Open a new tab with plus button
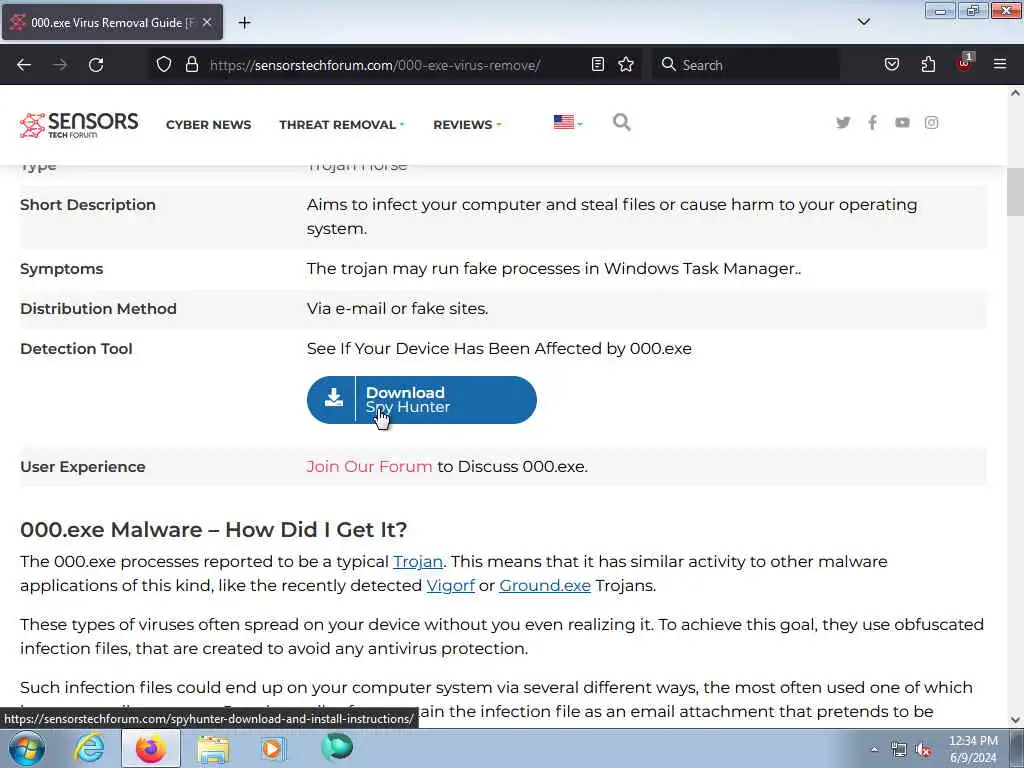This screenshot has width=1024, height=768. point(244,23)
